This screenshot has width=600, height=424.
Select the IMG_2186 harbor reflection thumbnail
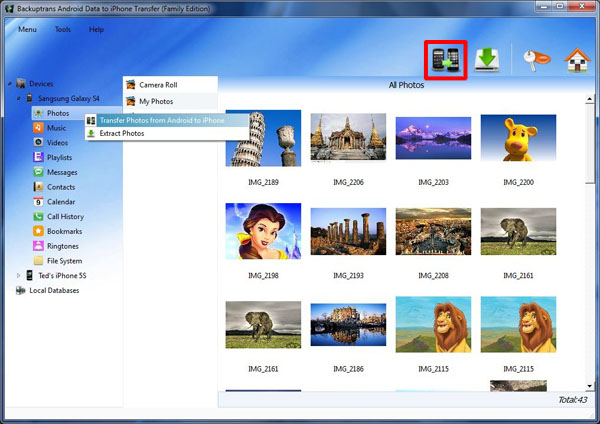click(348, 325)
